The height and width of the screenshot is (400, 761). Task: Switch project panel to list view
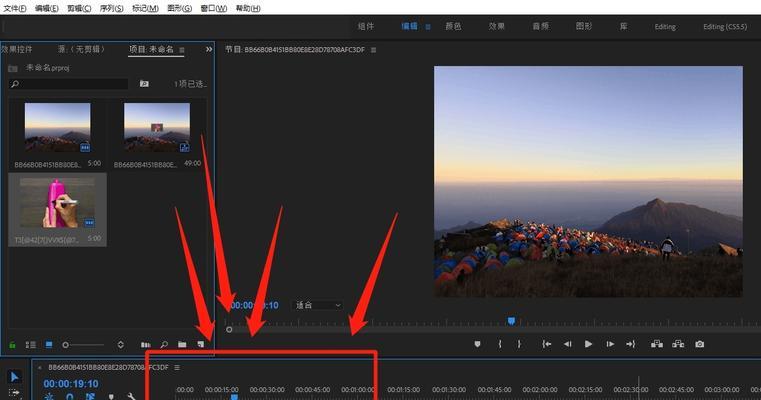pos(31,345)
